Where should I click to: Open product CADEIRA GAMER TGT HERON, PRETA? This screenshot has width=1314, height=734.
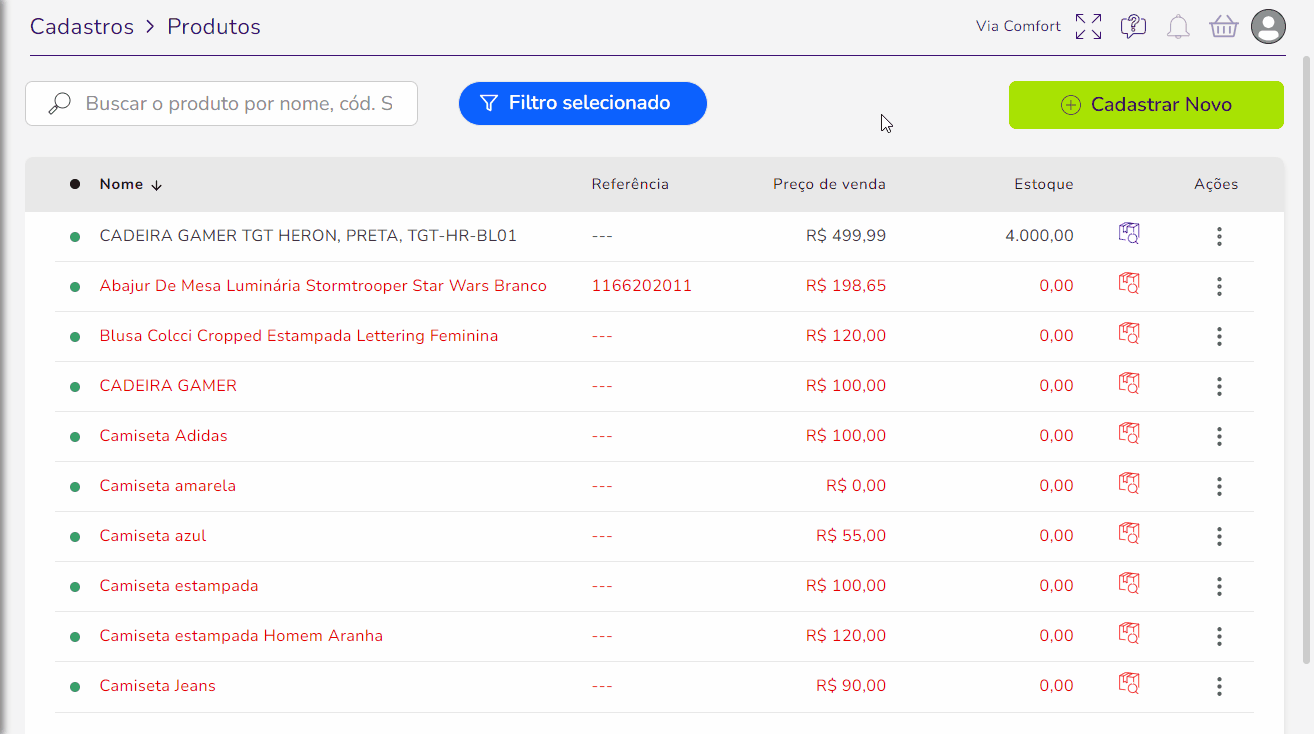pos(308,236)
